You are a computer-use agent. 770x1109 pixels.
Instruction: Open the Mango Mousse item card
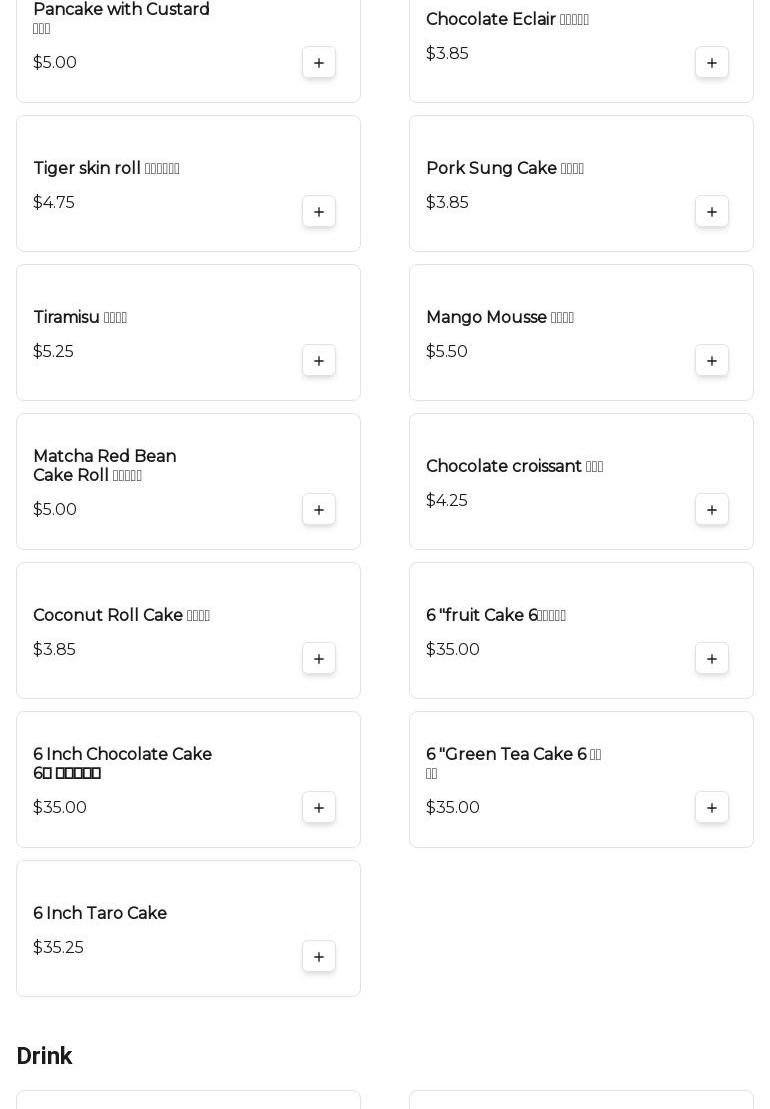pyautogui.click(x=581, y=332)
